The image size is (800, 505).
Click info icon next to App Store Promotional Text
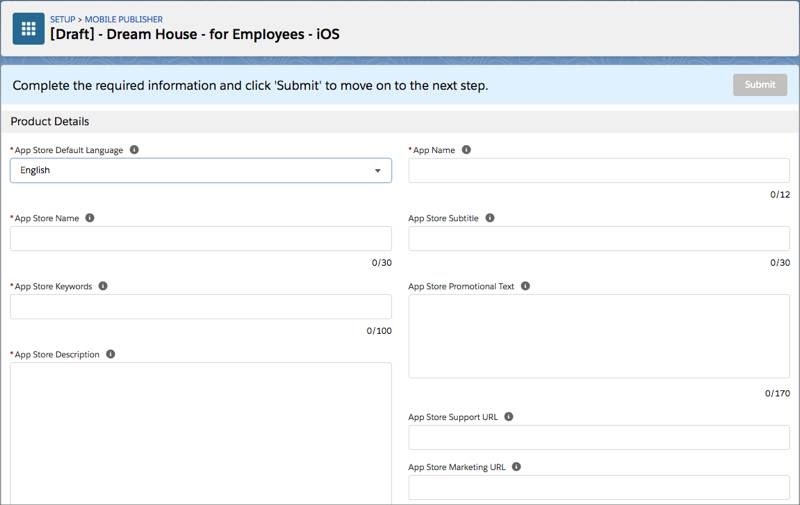[x=526, y=286]
